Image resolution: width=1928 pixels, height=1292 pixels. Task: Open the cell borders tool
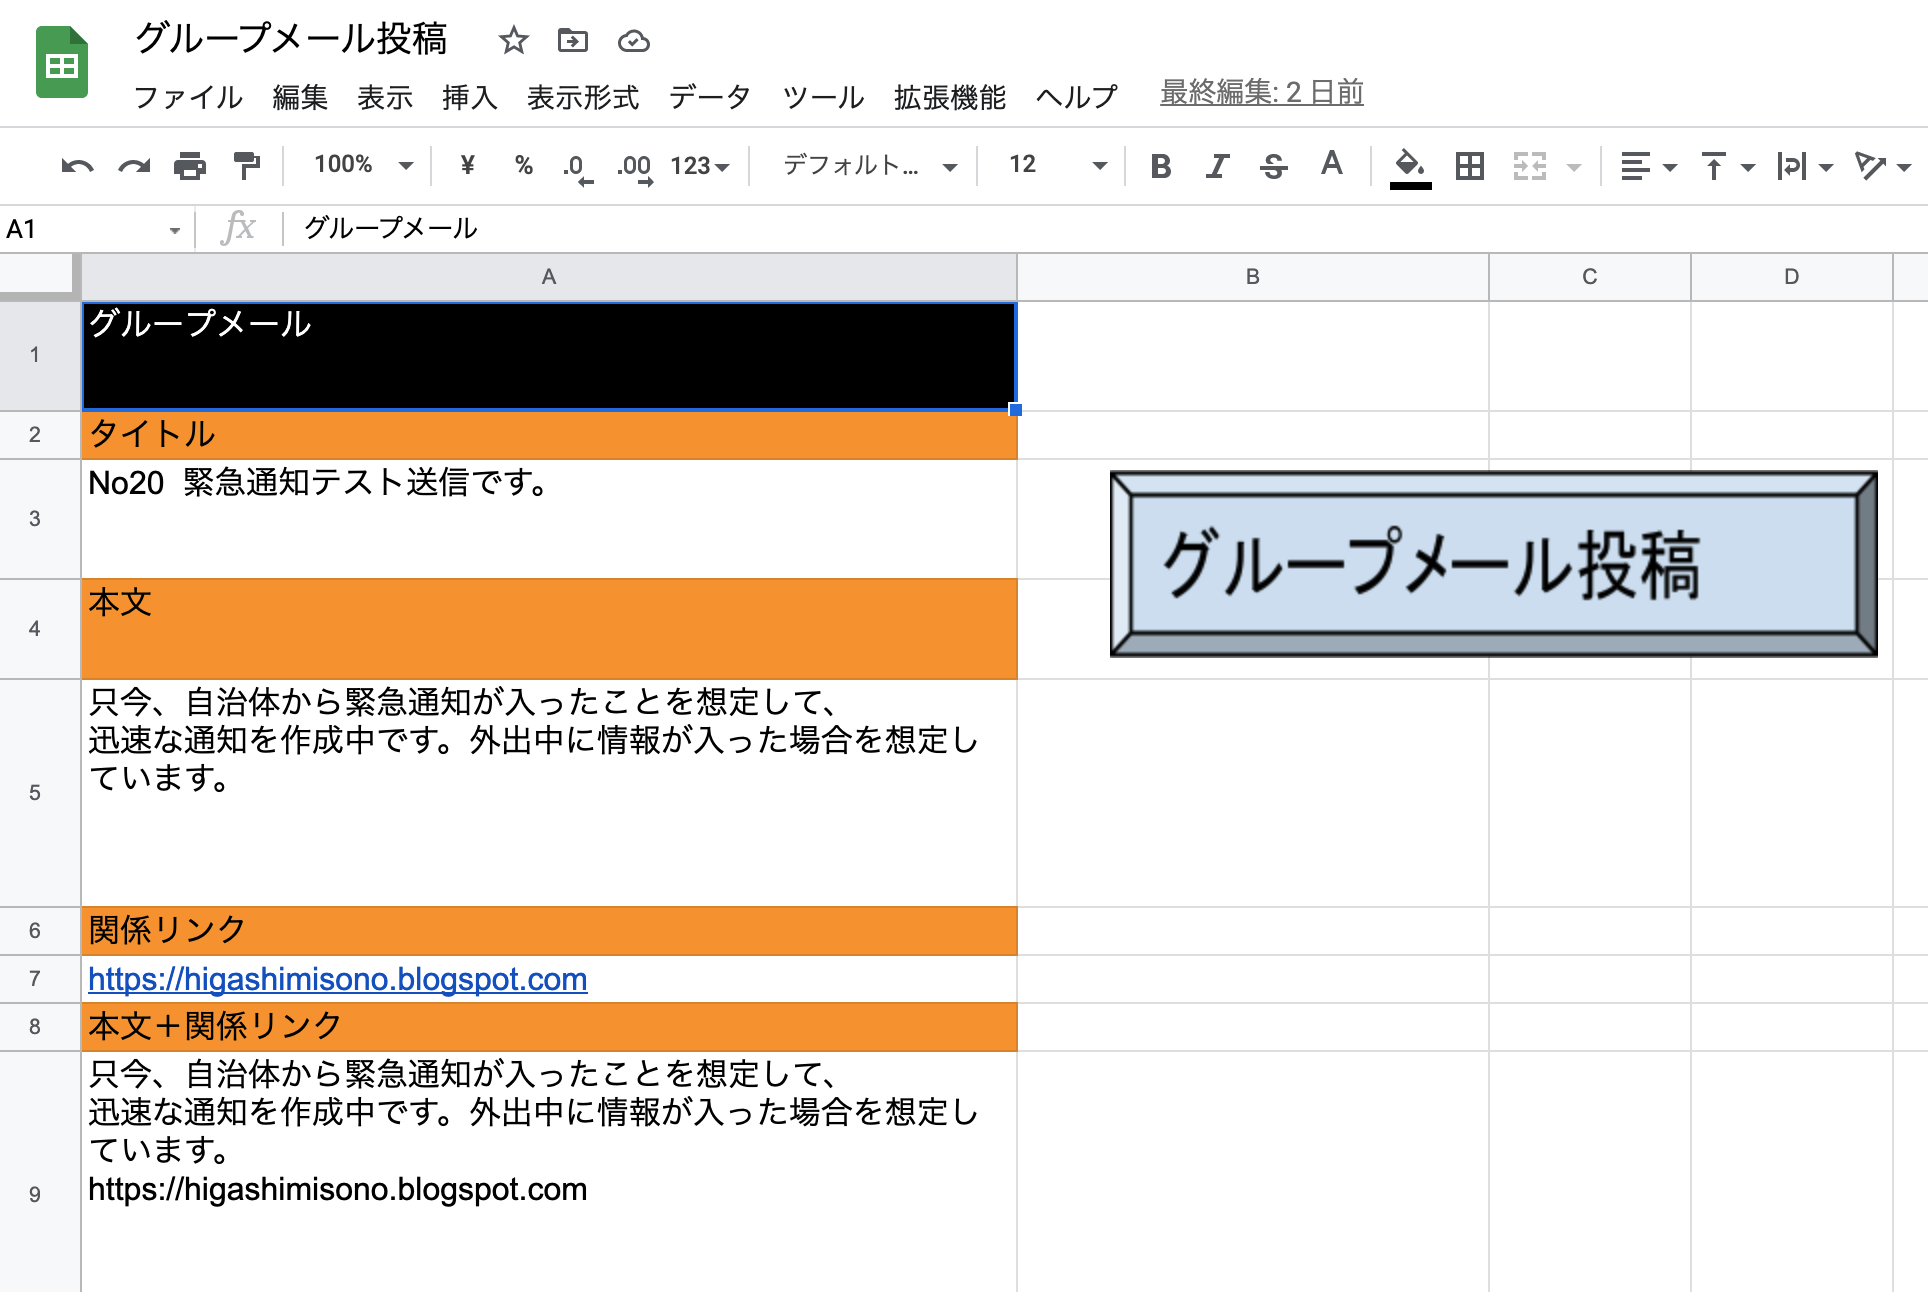(x=1469, y=166)
